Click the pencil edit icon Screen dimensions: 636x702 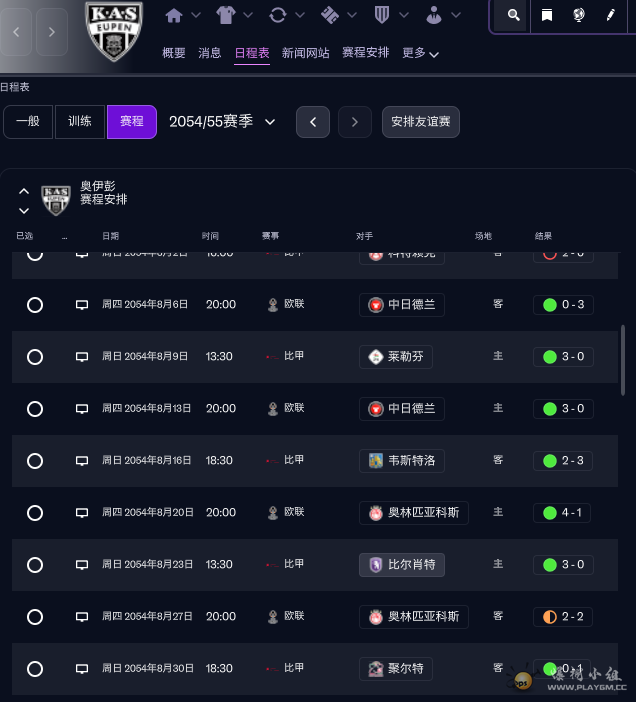[x=610, y=16]
